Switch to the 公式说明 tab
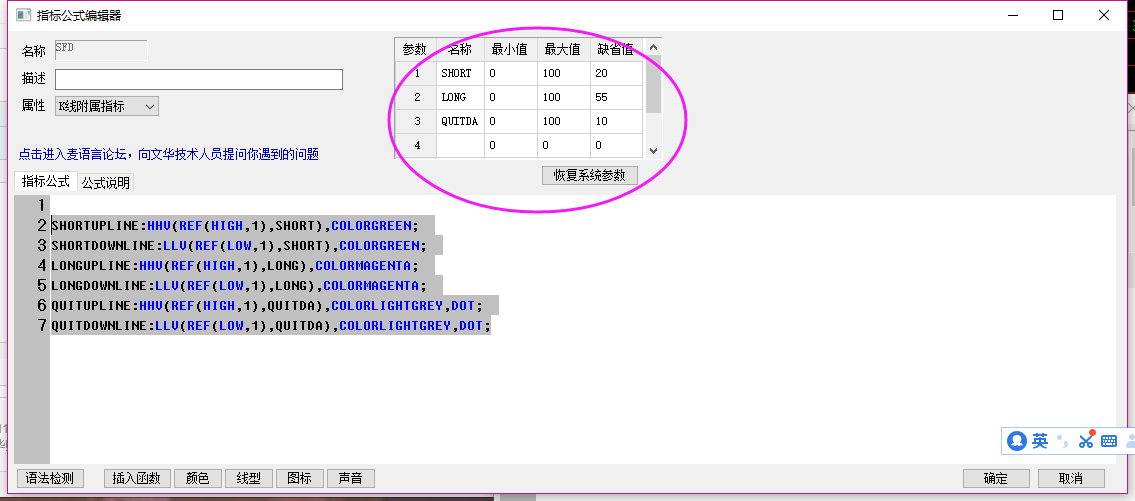 click(x=106, y=182)
